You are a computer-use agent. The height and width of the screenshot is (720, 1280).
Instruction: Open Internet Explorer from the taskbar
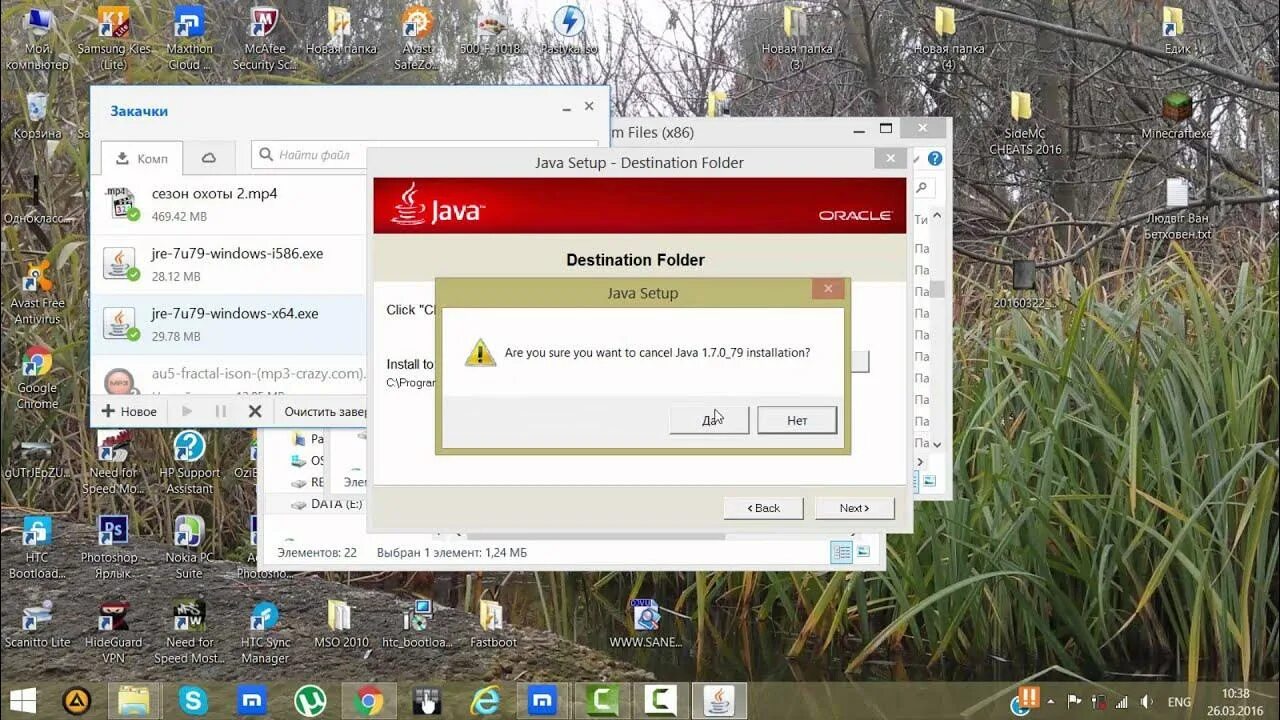coord(485,701)
